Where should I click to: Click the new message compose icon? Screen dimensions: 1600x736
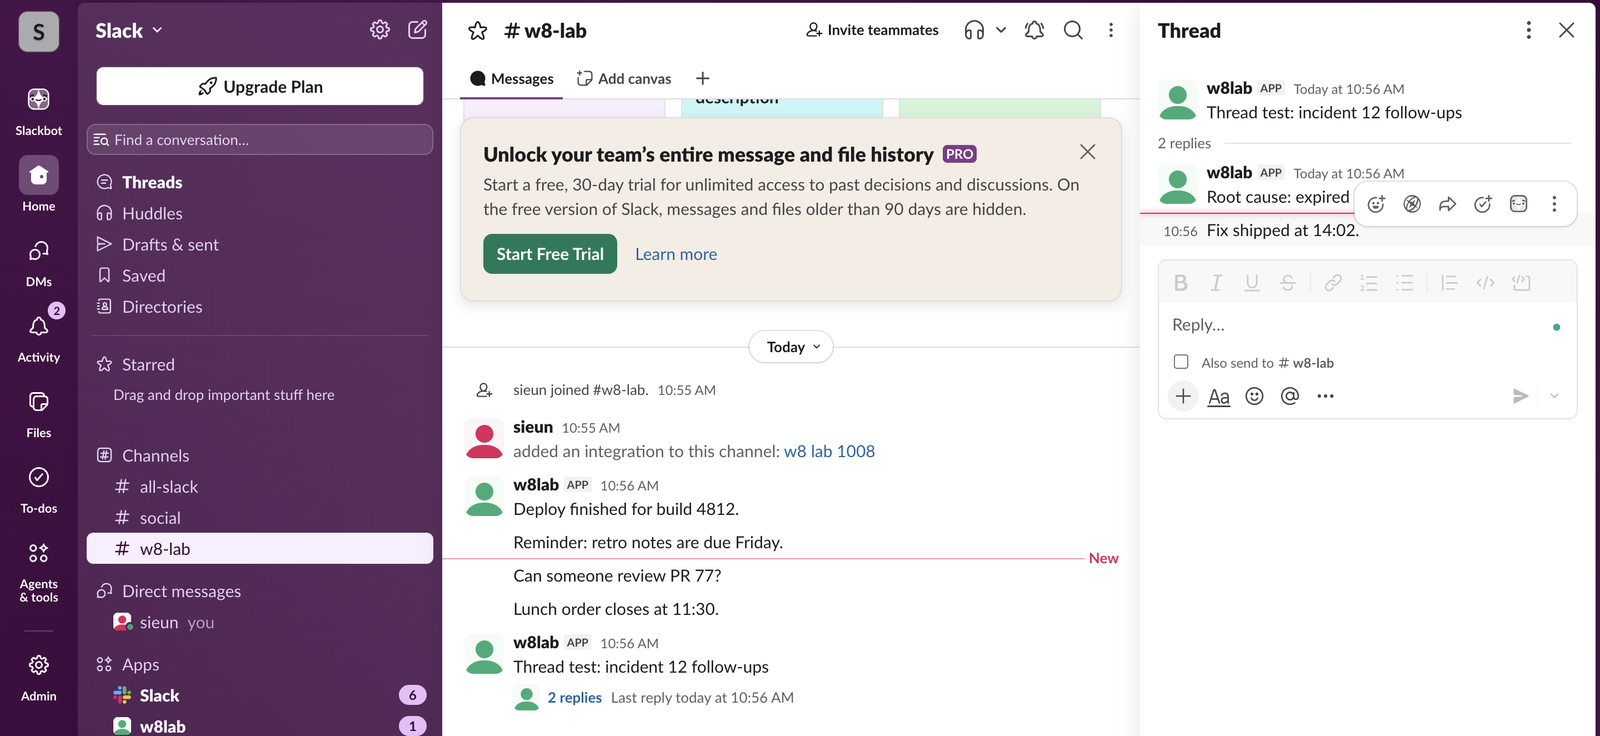tap(418, 30)
